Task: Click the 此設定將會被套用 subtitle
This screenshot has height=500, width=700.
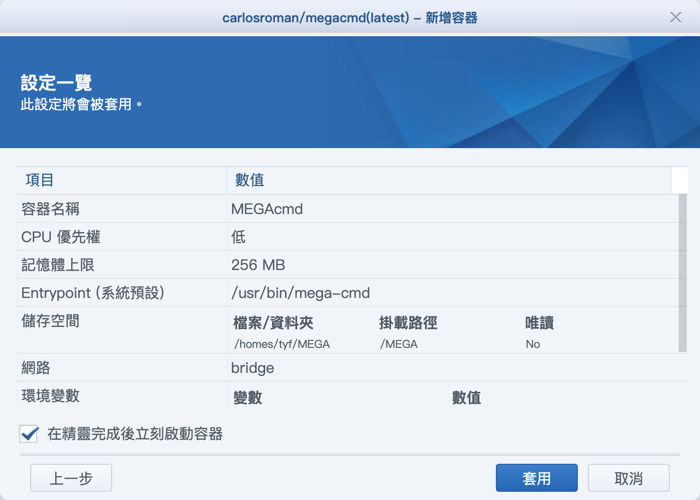Action: (81, 104)
